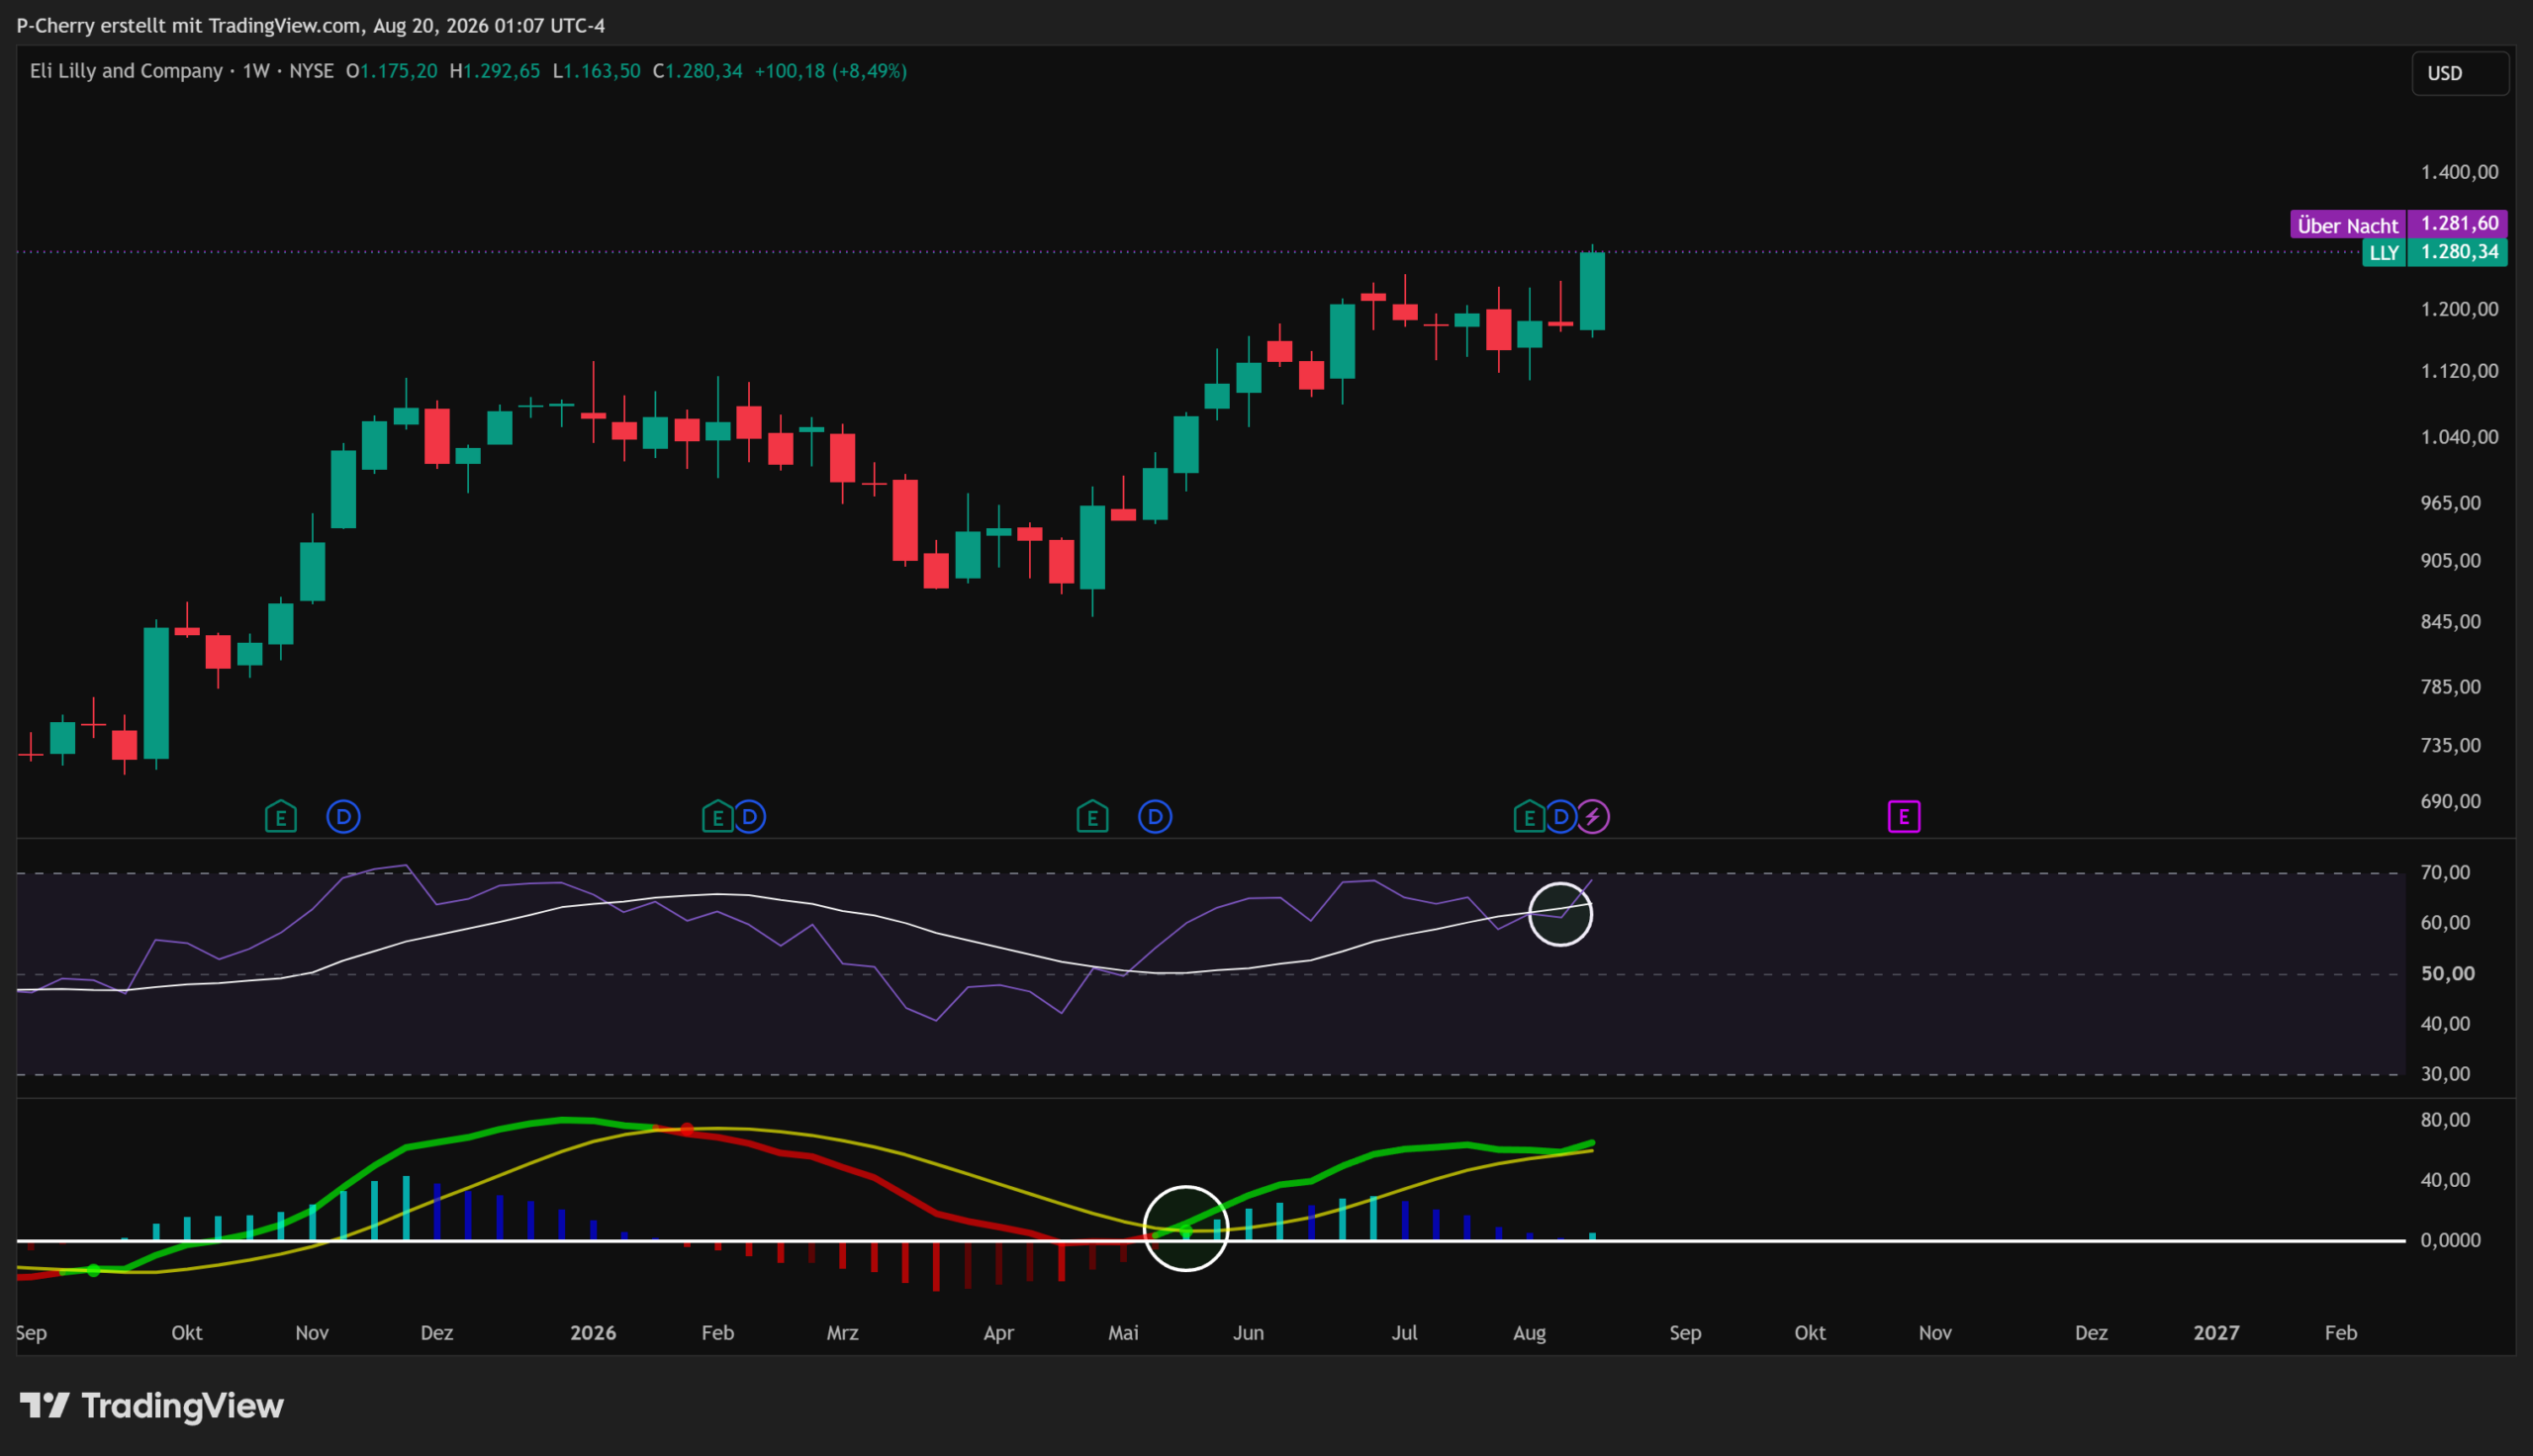This screenshot has width=2533, height=1456.
Task: Open the earnings marker dated late October 2025
Action: (281, 817)
